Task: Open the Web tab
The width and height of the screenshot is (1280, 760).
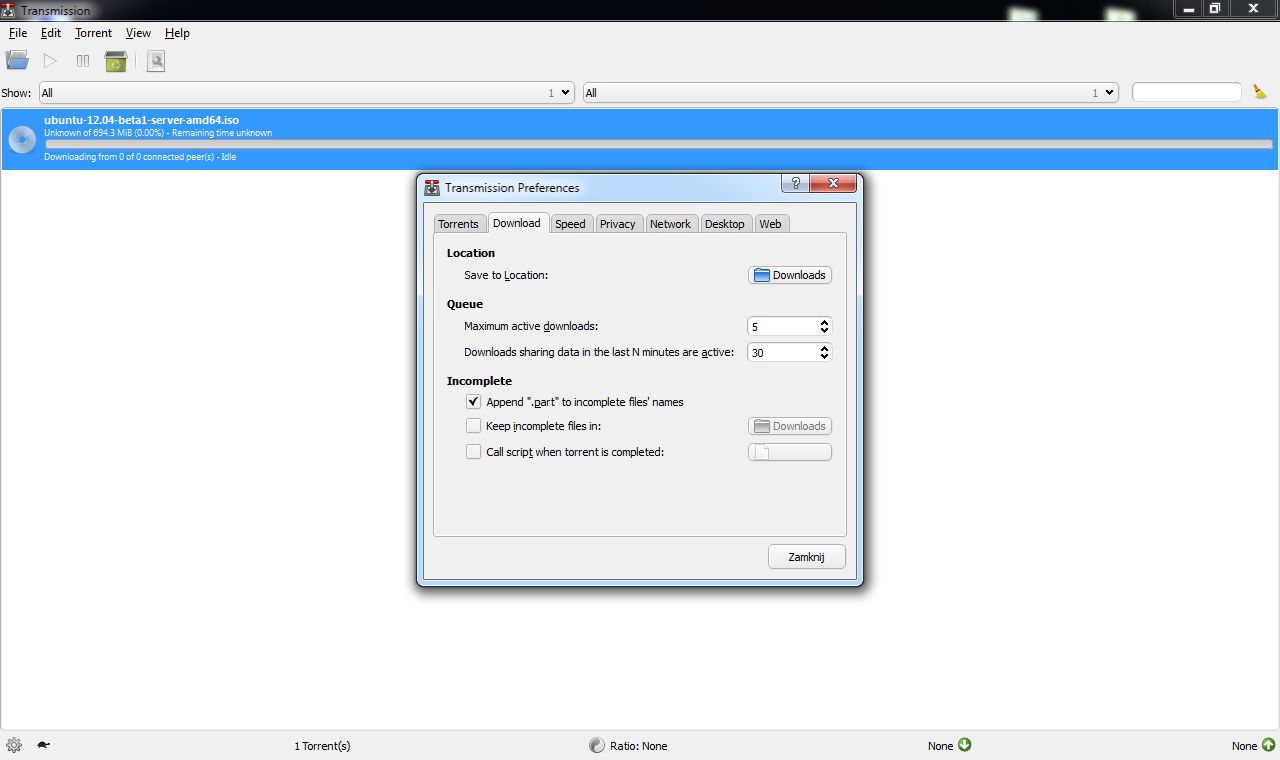Action: 770,224
